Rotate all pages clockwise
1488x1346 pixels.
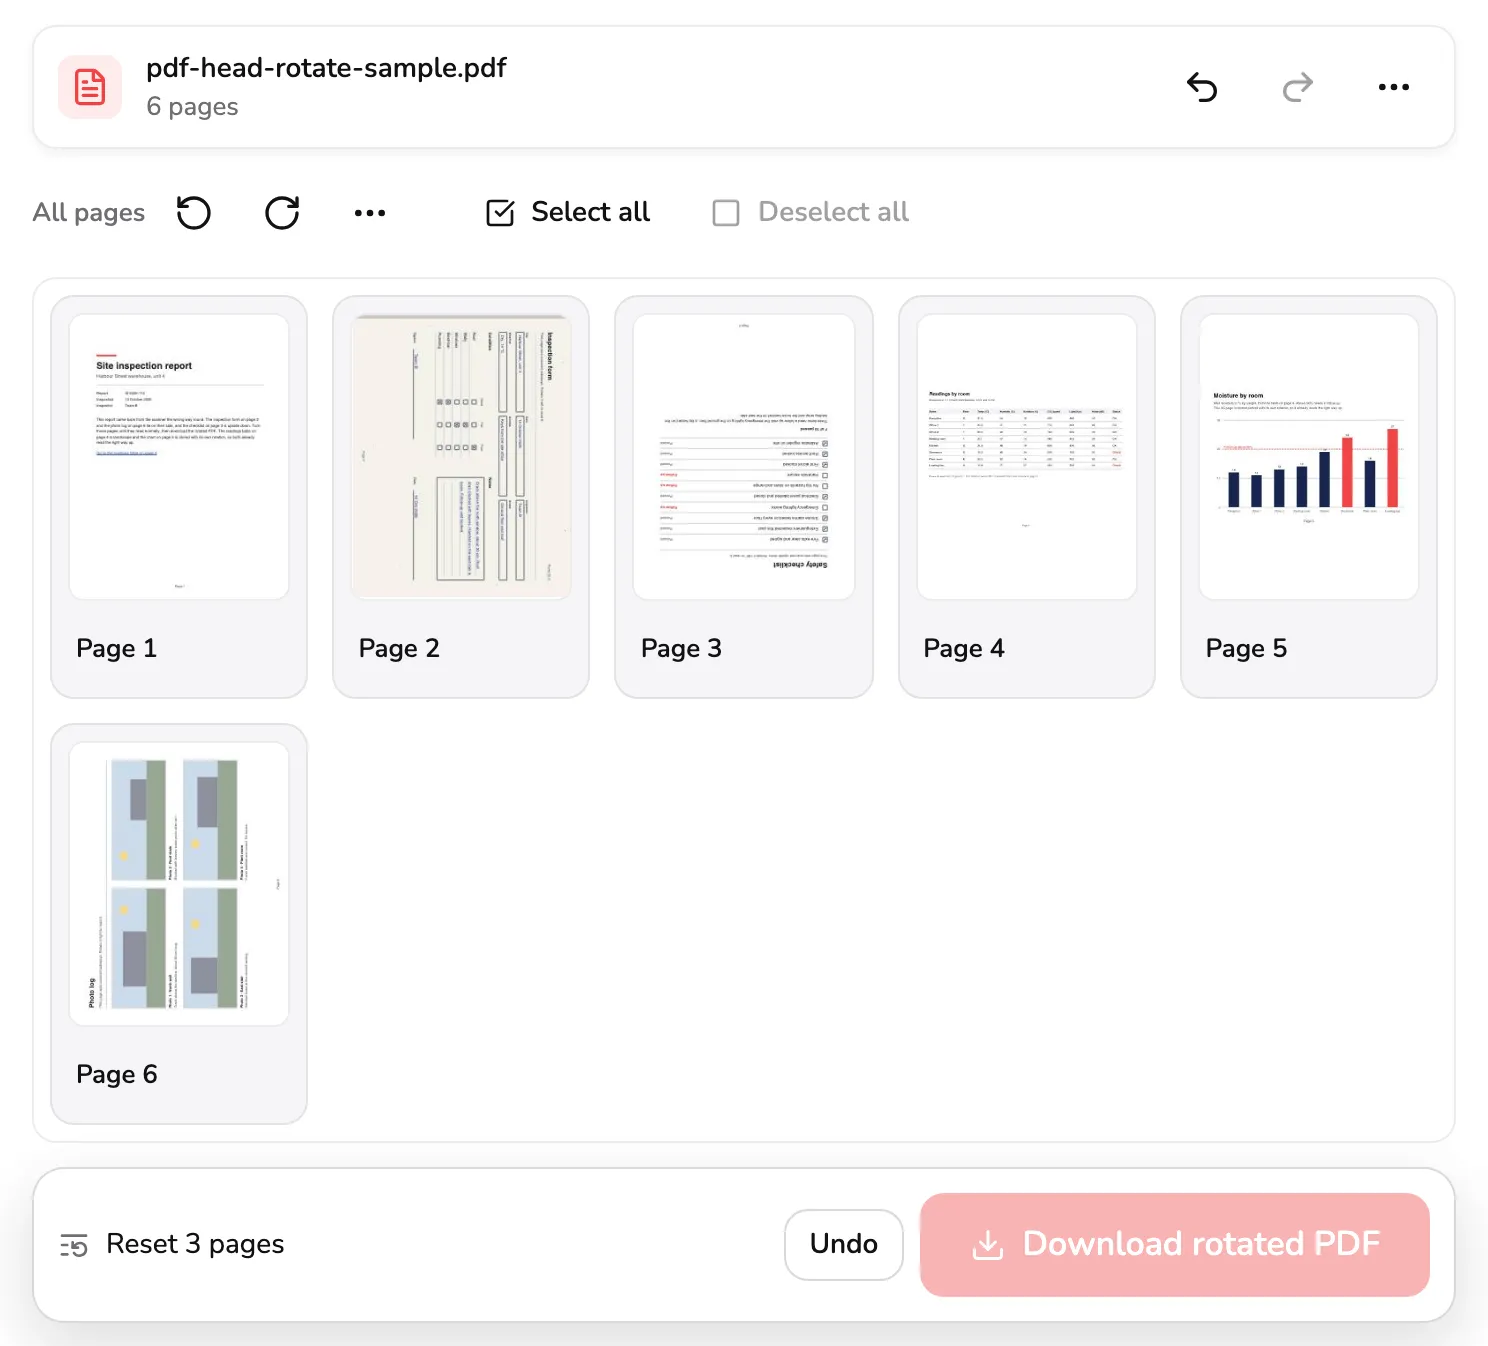click(x=282, y=212)
